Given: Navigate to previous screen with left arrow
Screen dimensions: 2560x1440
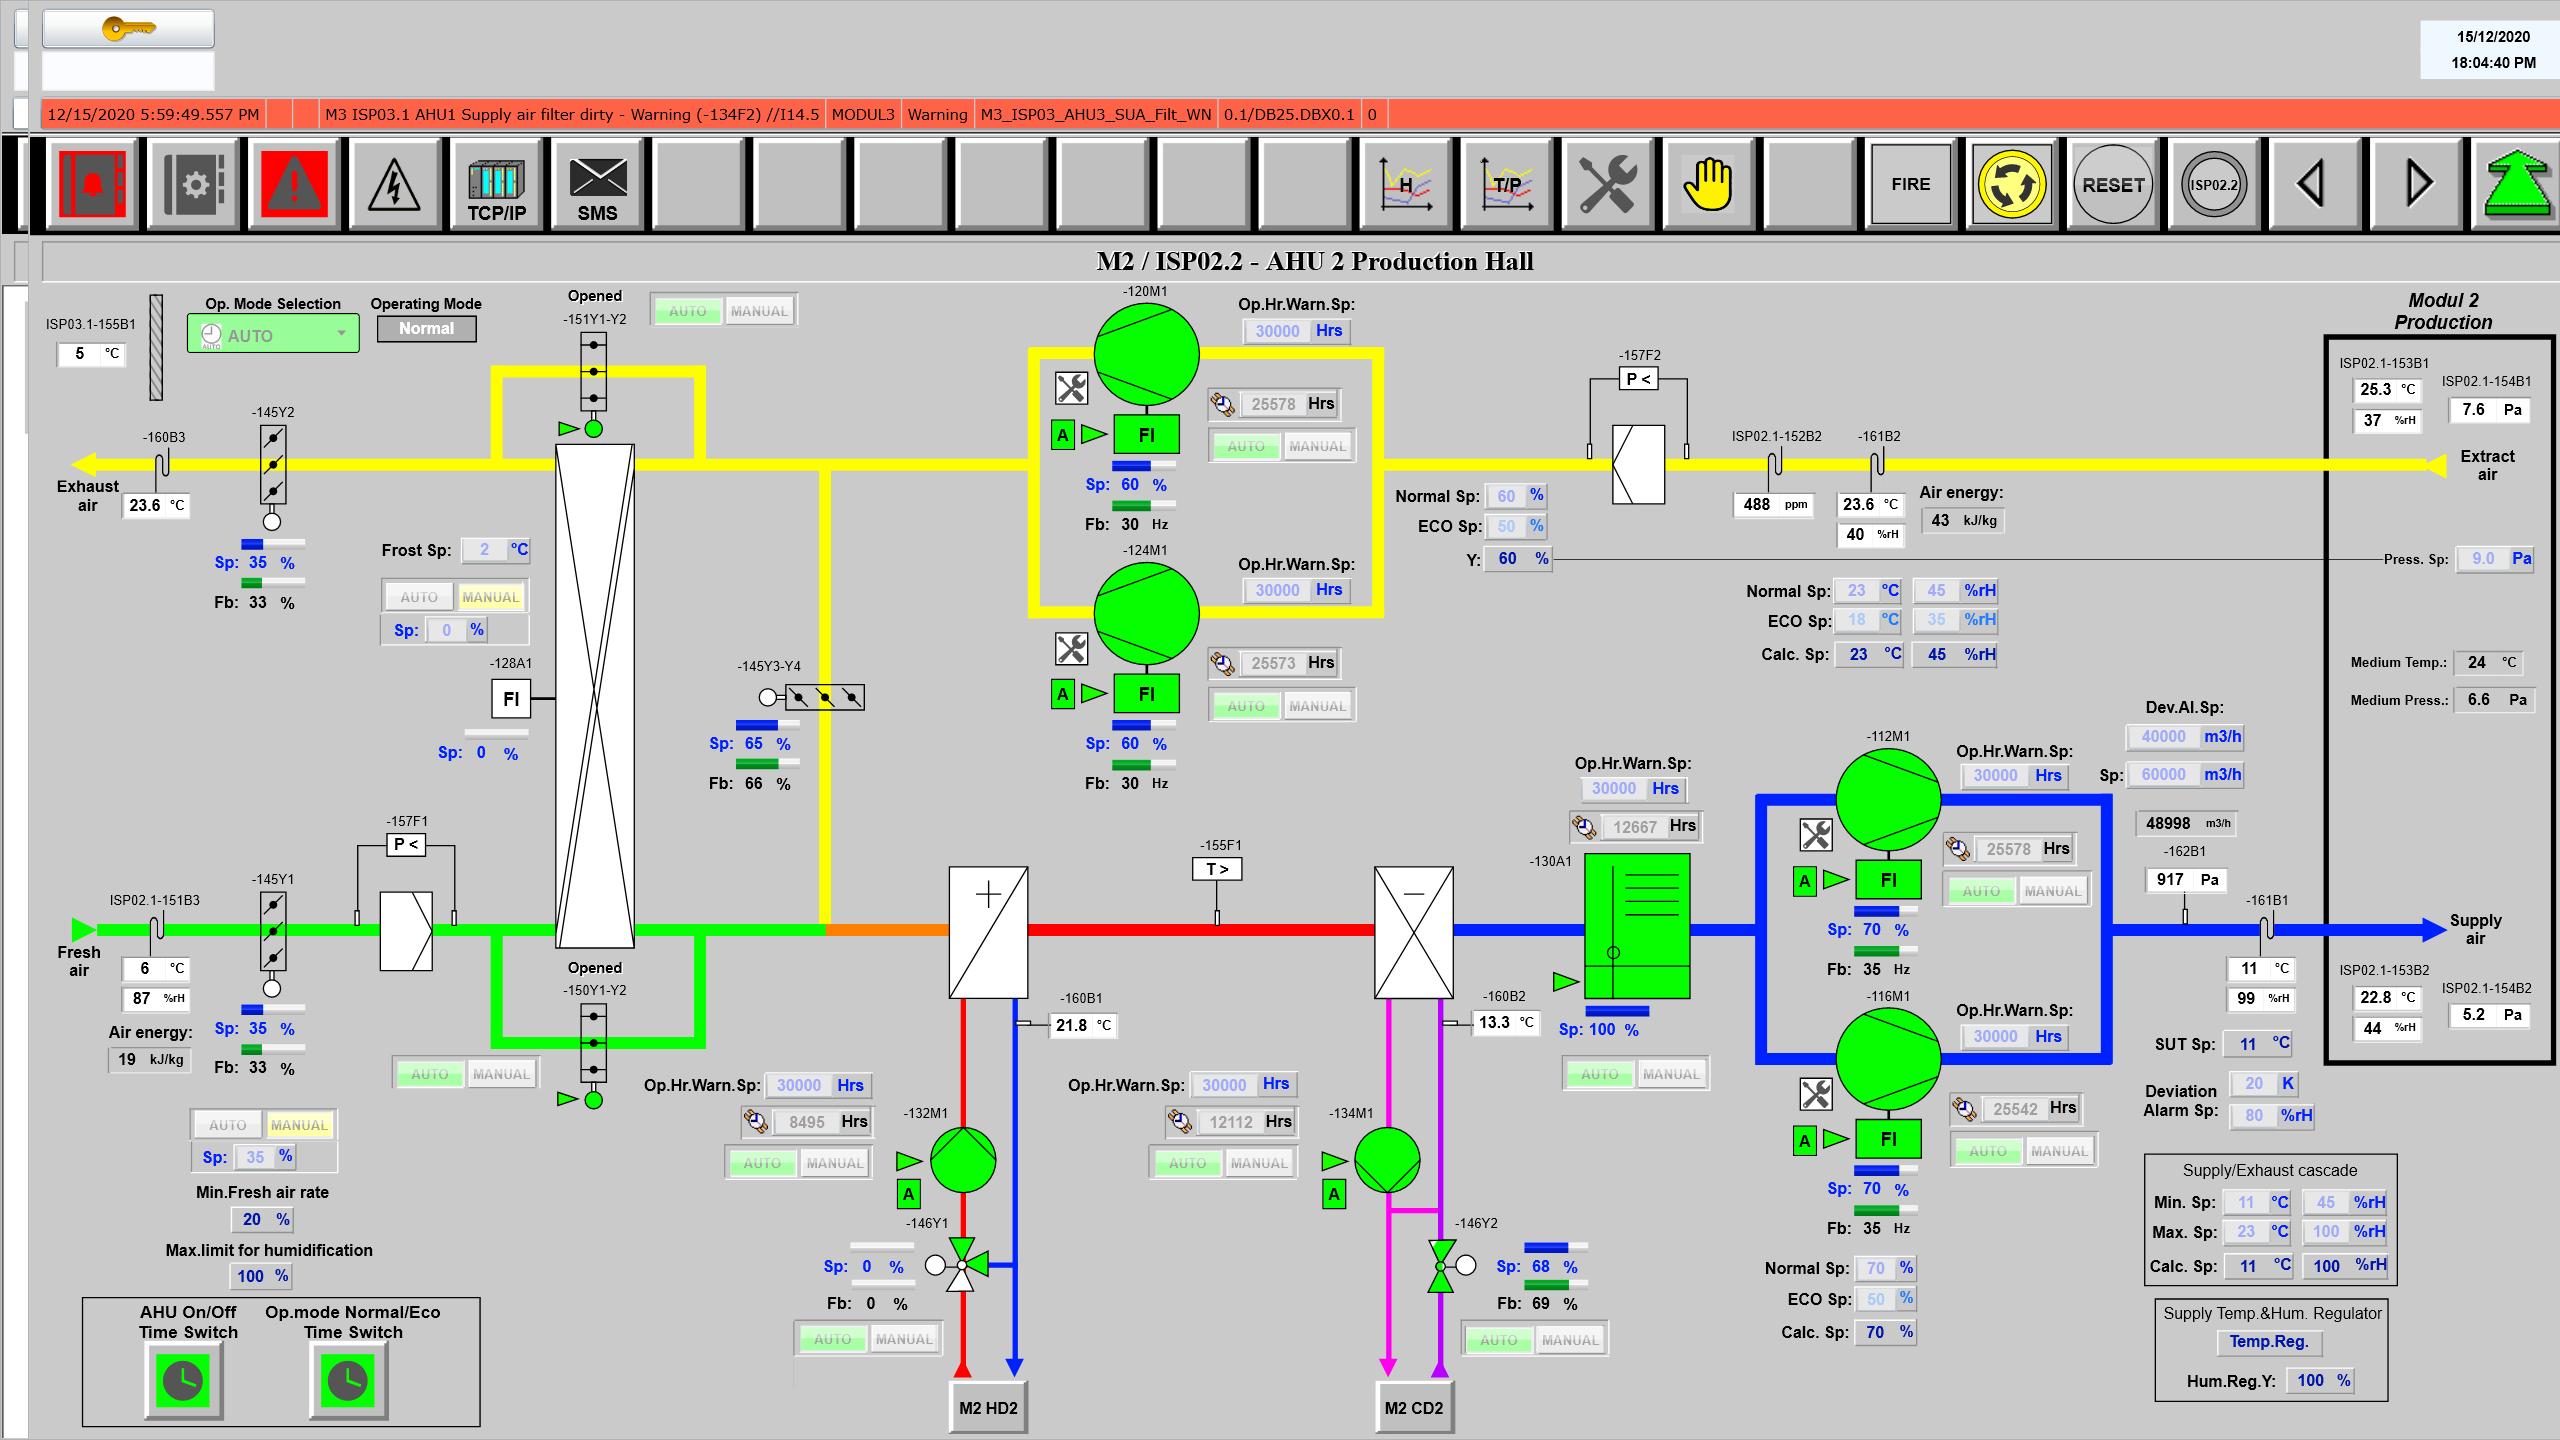Looking at the screenshot, I should (x=2312, y=186).
